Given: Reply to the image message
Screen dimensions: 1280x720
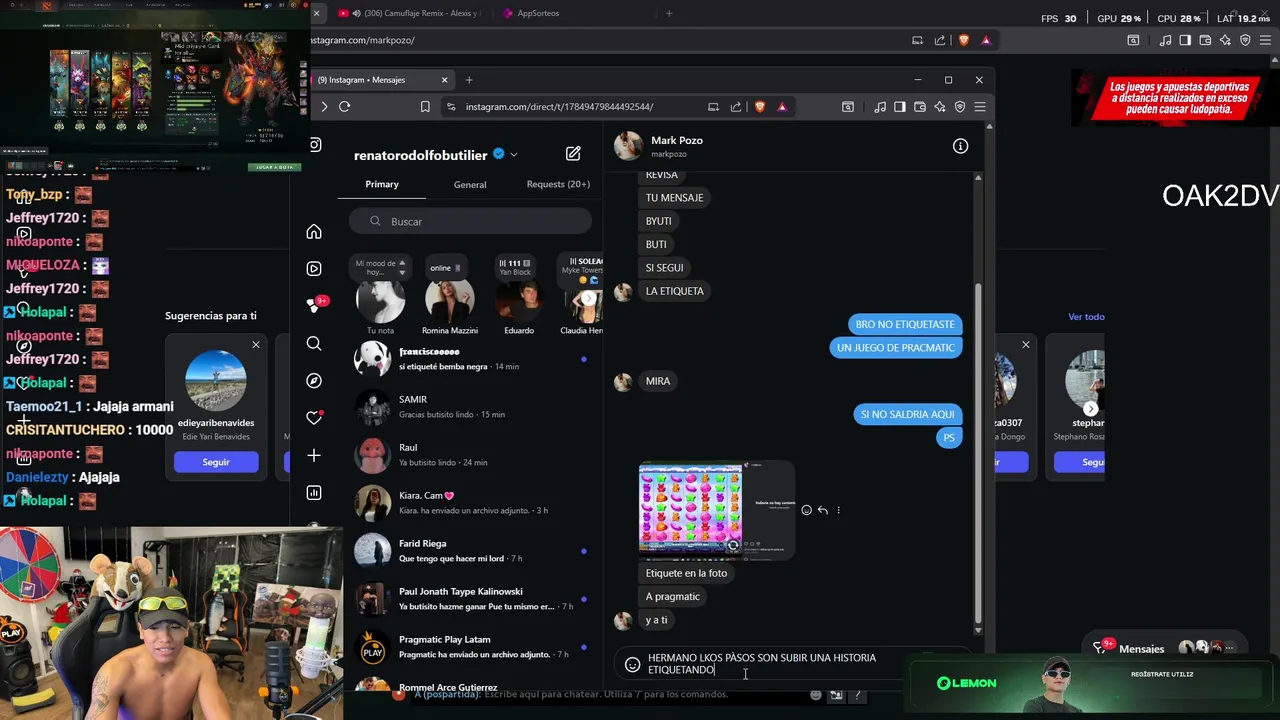Looking at the screenshot, I should click(x=822, y=510).
